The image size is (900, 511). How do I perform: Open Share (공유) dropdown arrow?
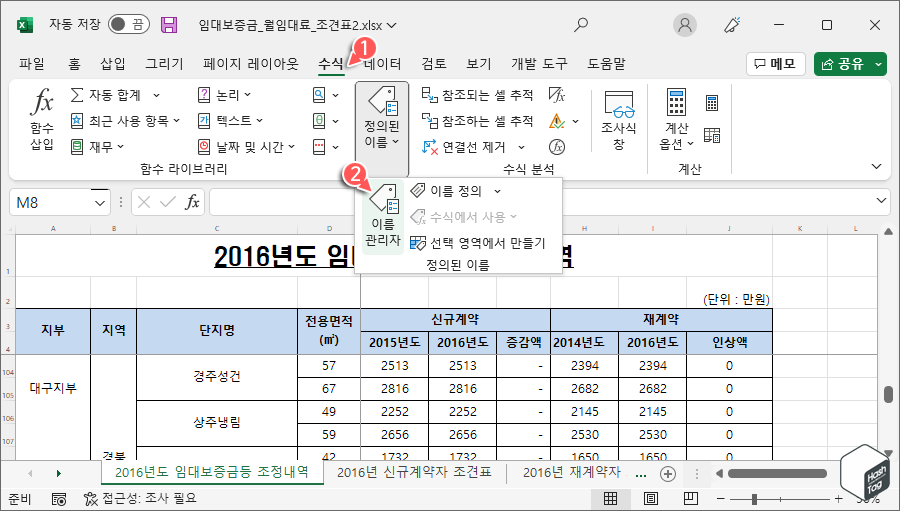pyautogui.click(x=878, y=64)
